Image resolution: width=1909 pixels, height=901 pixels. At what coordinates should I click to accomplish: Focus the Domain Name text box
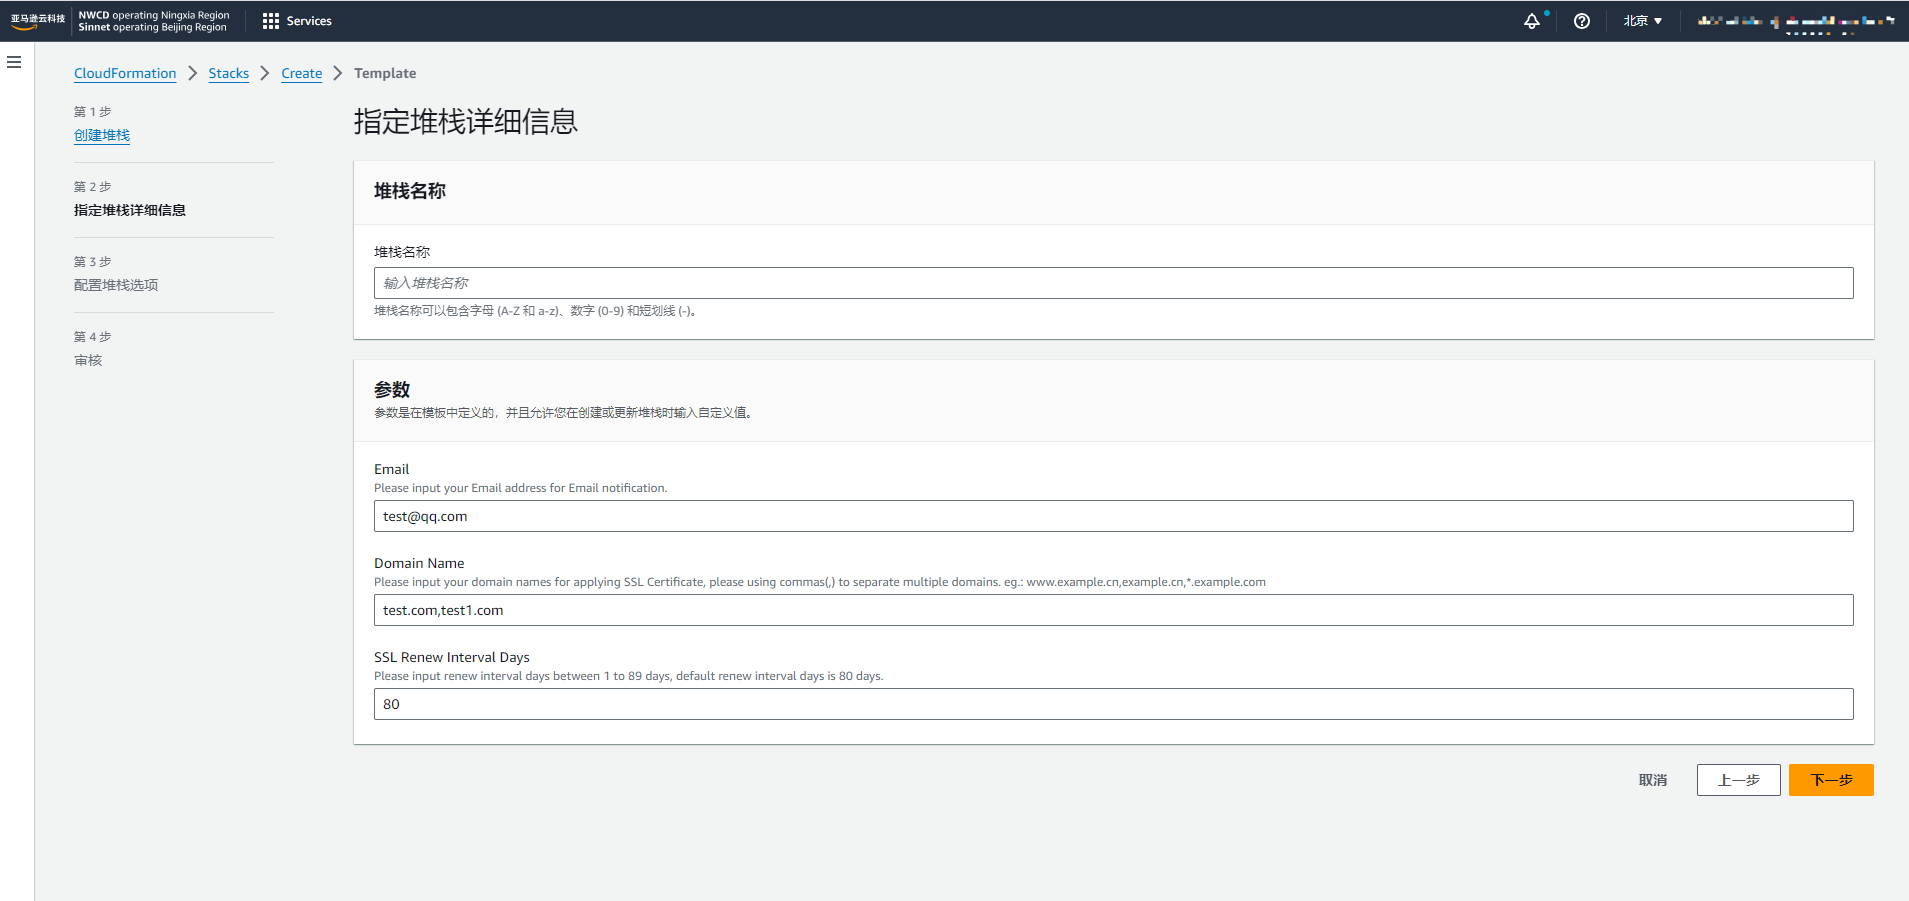(x=1113, y=610)
